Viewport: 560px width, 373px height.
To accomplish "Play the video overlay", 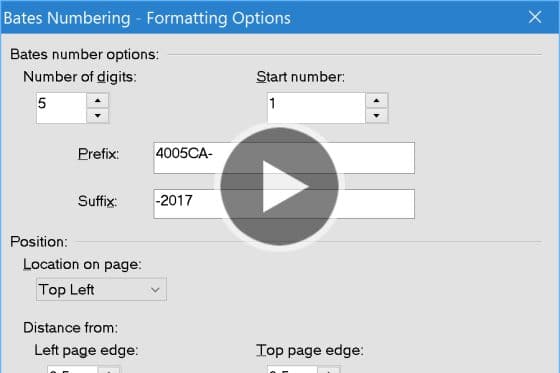I will click(x=279, y=186).
